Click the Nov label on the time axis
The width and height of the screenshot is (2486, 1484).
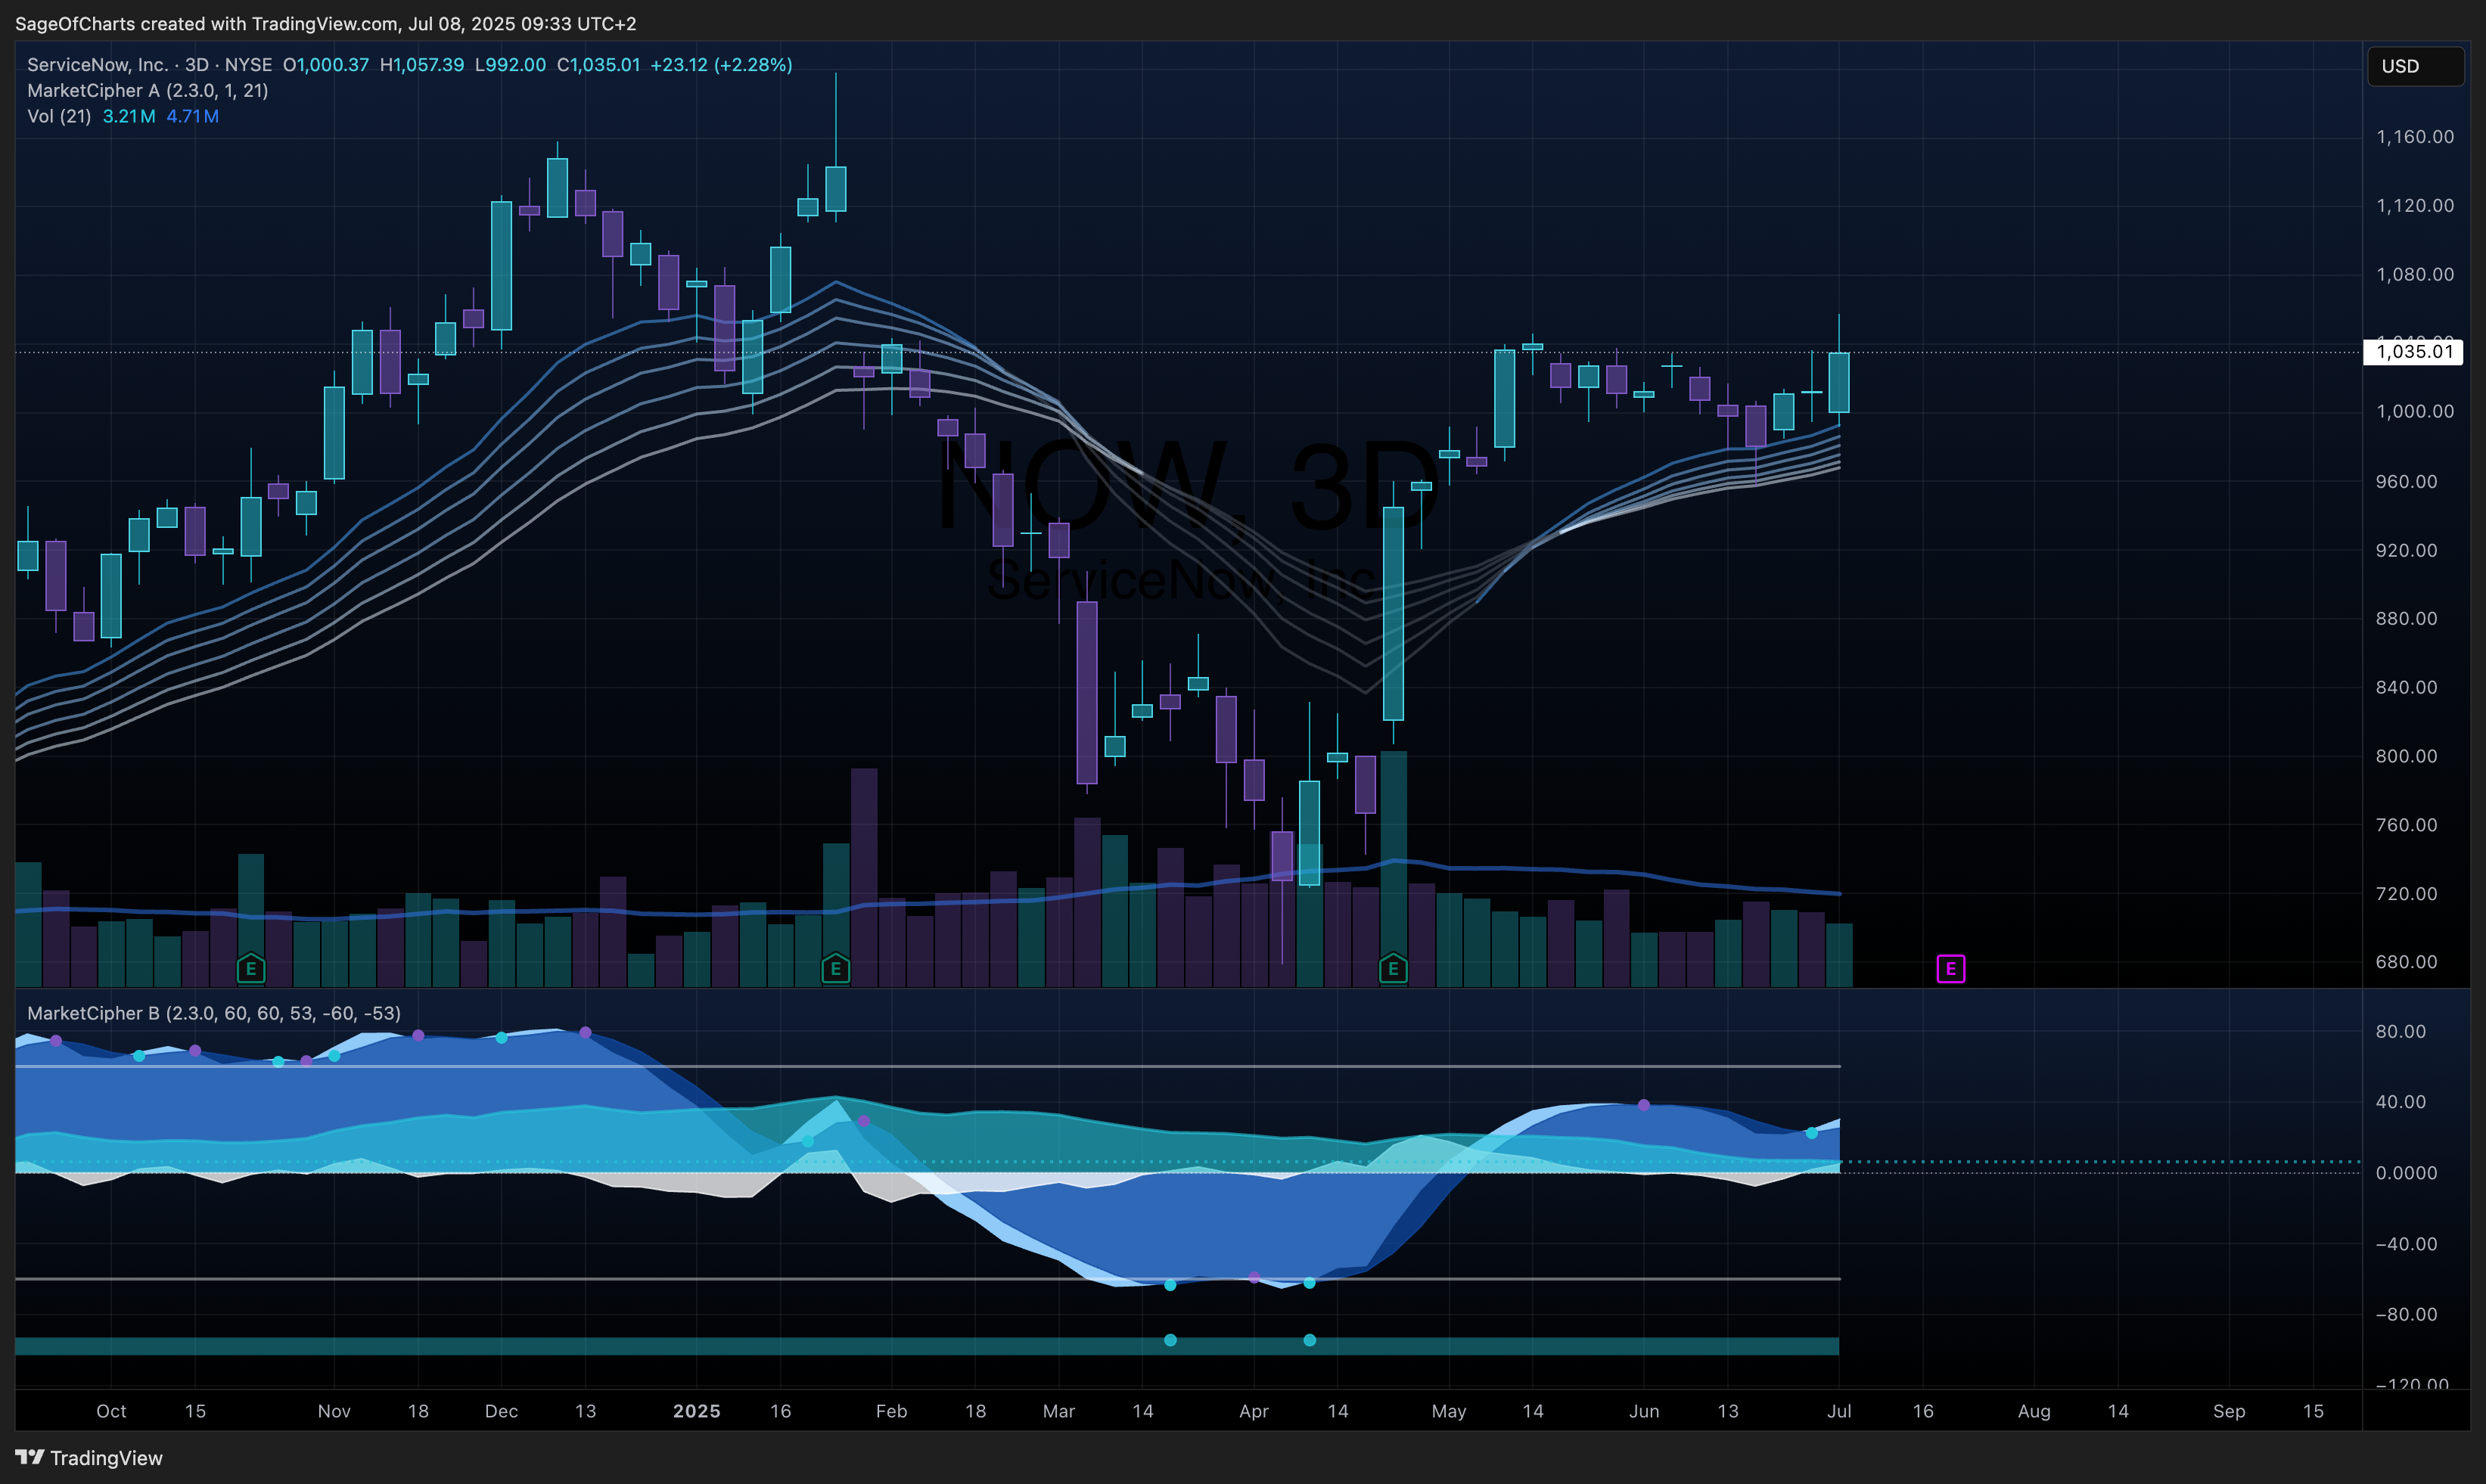334,1411
